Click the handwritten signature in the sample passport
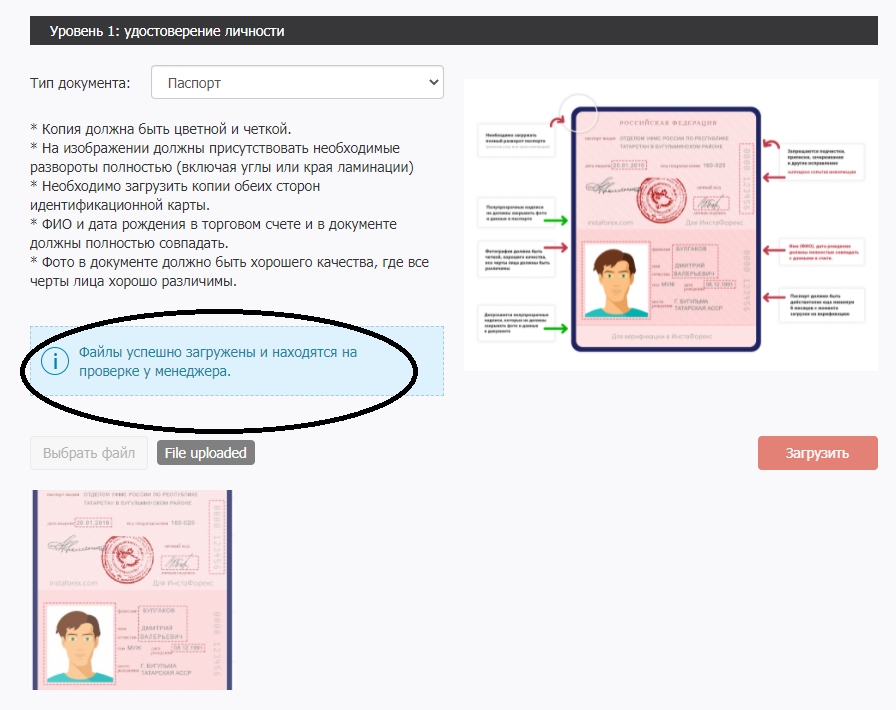The image size is (896, 710). 609,187
